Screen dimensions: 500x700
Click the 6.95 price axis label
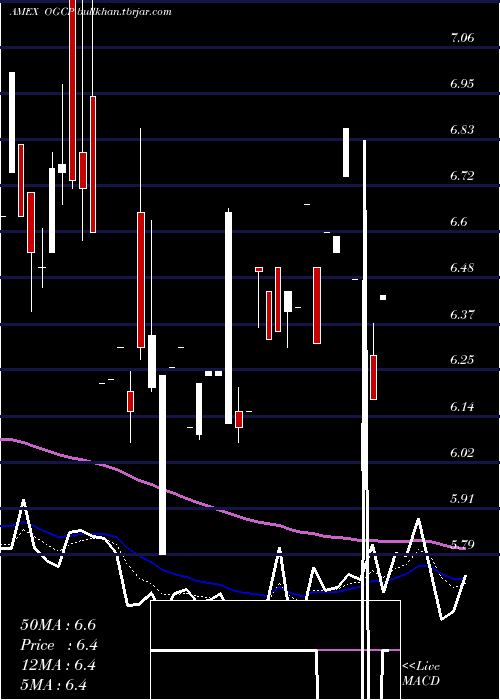click(x=462, y=84)
